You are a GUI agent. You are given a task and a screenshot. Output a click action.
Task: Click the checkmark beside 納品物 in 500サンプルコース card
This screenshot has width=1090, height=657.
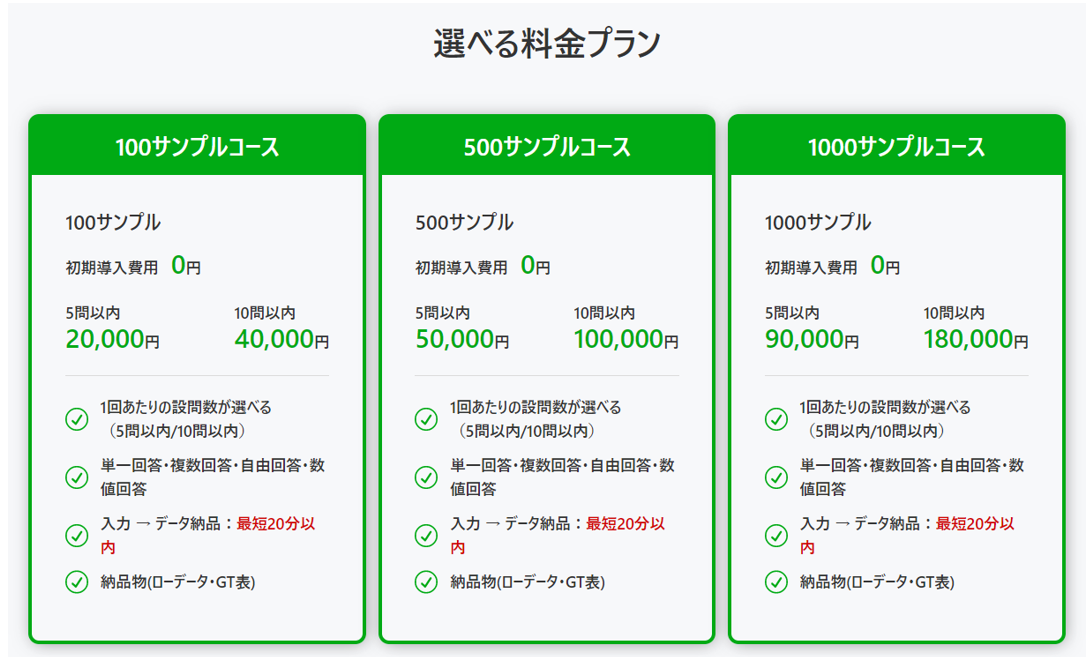click(x=426, y=581)
